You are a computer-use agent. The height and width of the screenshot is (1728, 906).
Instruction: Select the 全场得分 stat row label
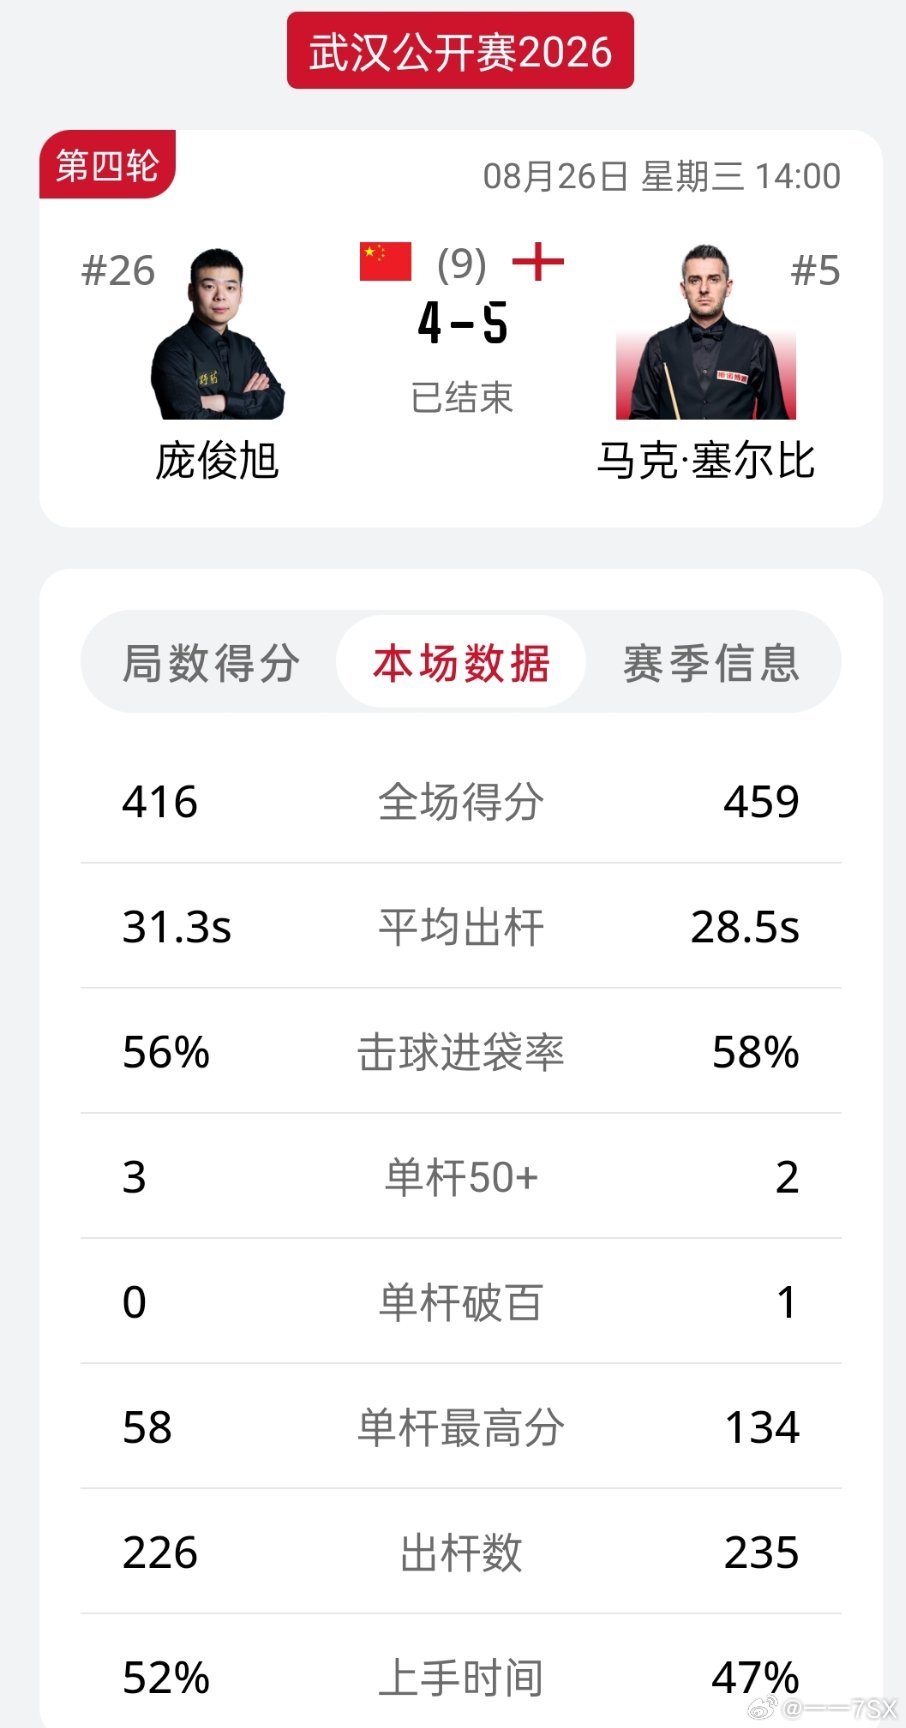[461, 802]
